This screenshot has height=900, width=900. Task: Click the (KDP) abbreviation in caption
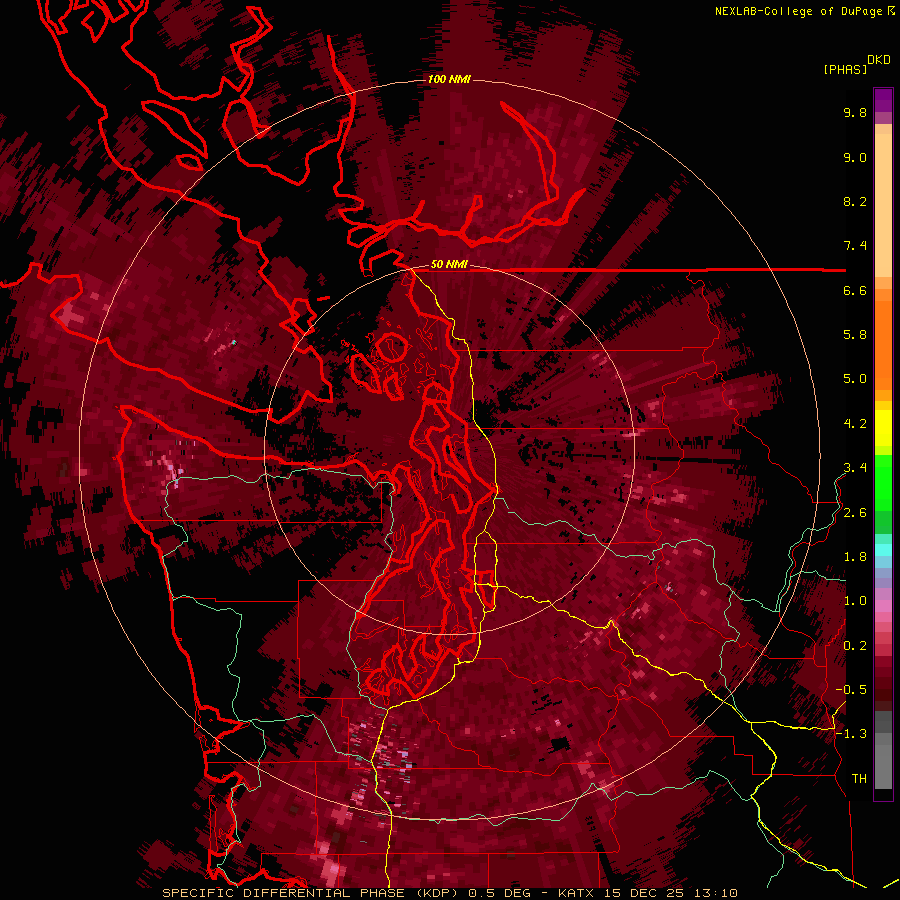[435, 893]
